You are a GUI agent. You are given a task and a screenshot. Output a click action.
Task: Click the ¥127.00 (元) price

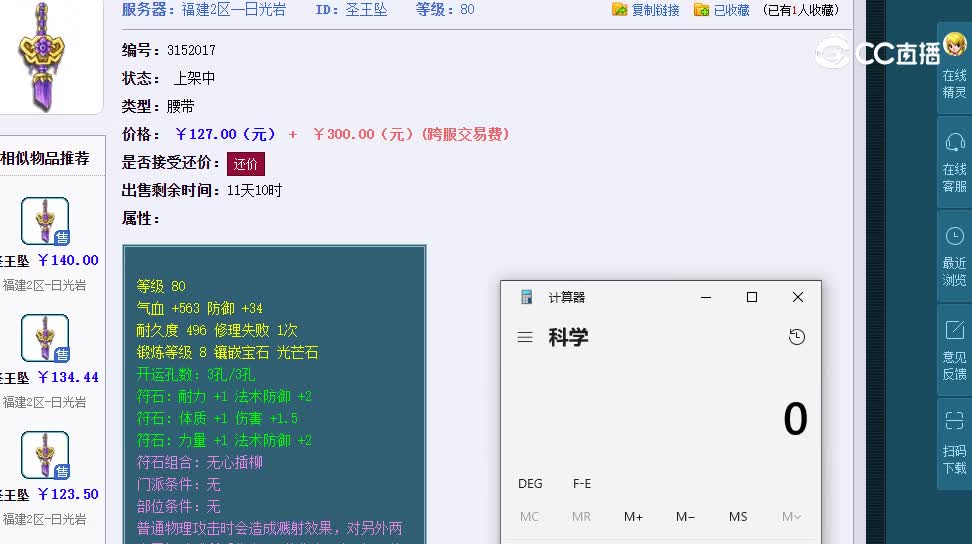point(225,134)
